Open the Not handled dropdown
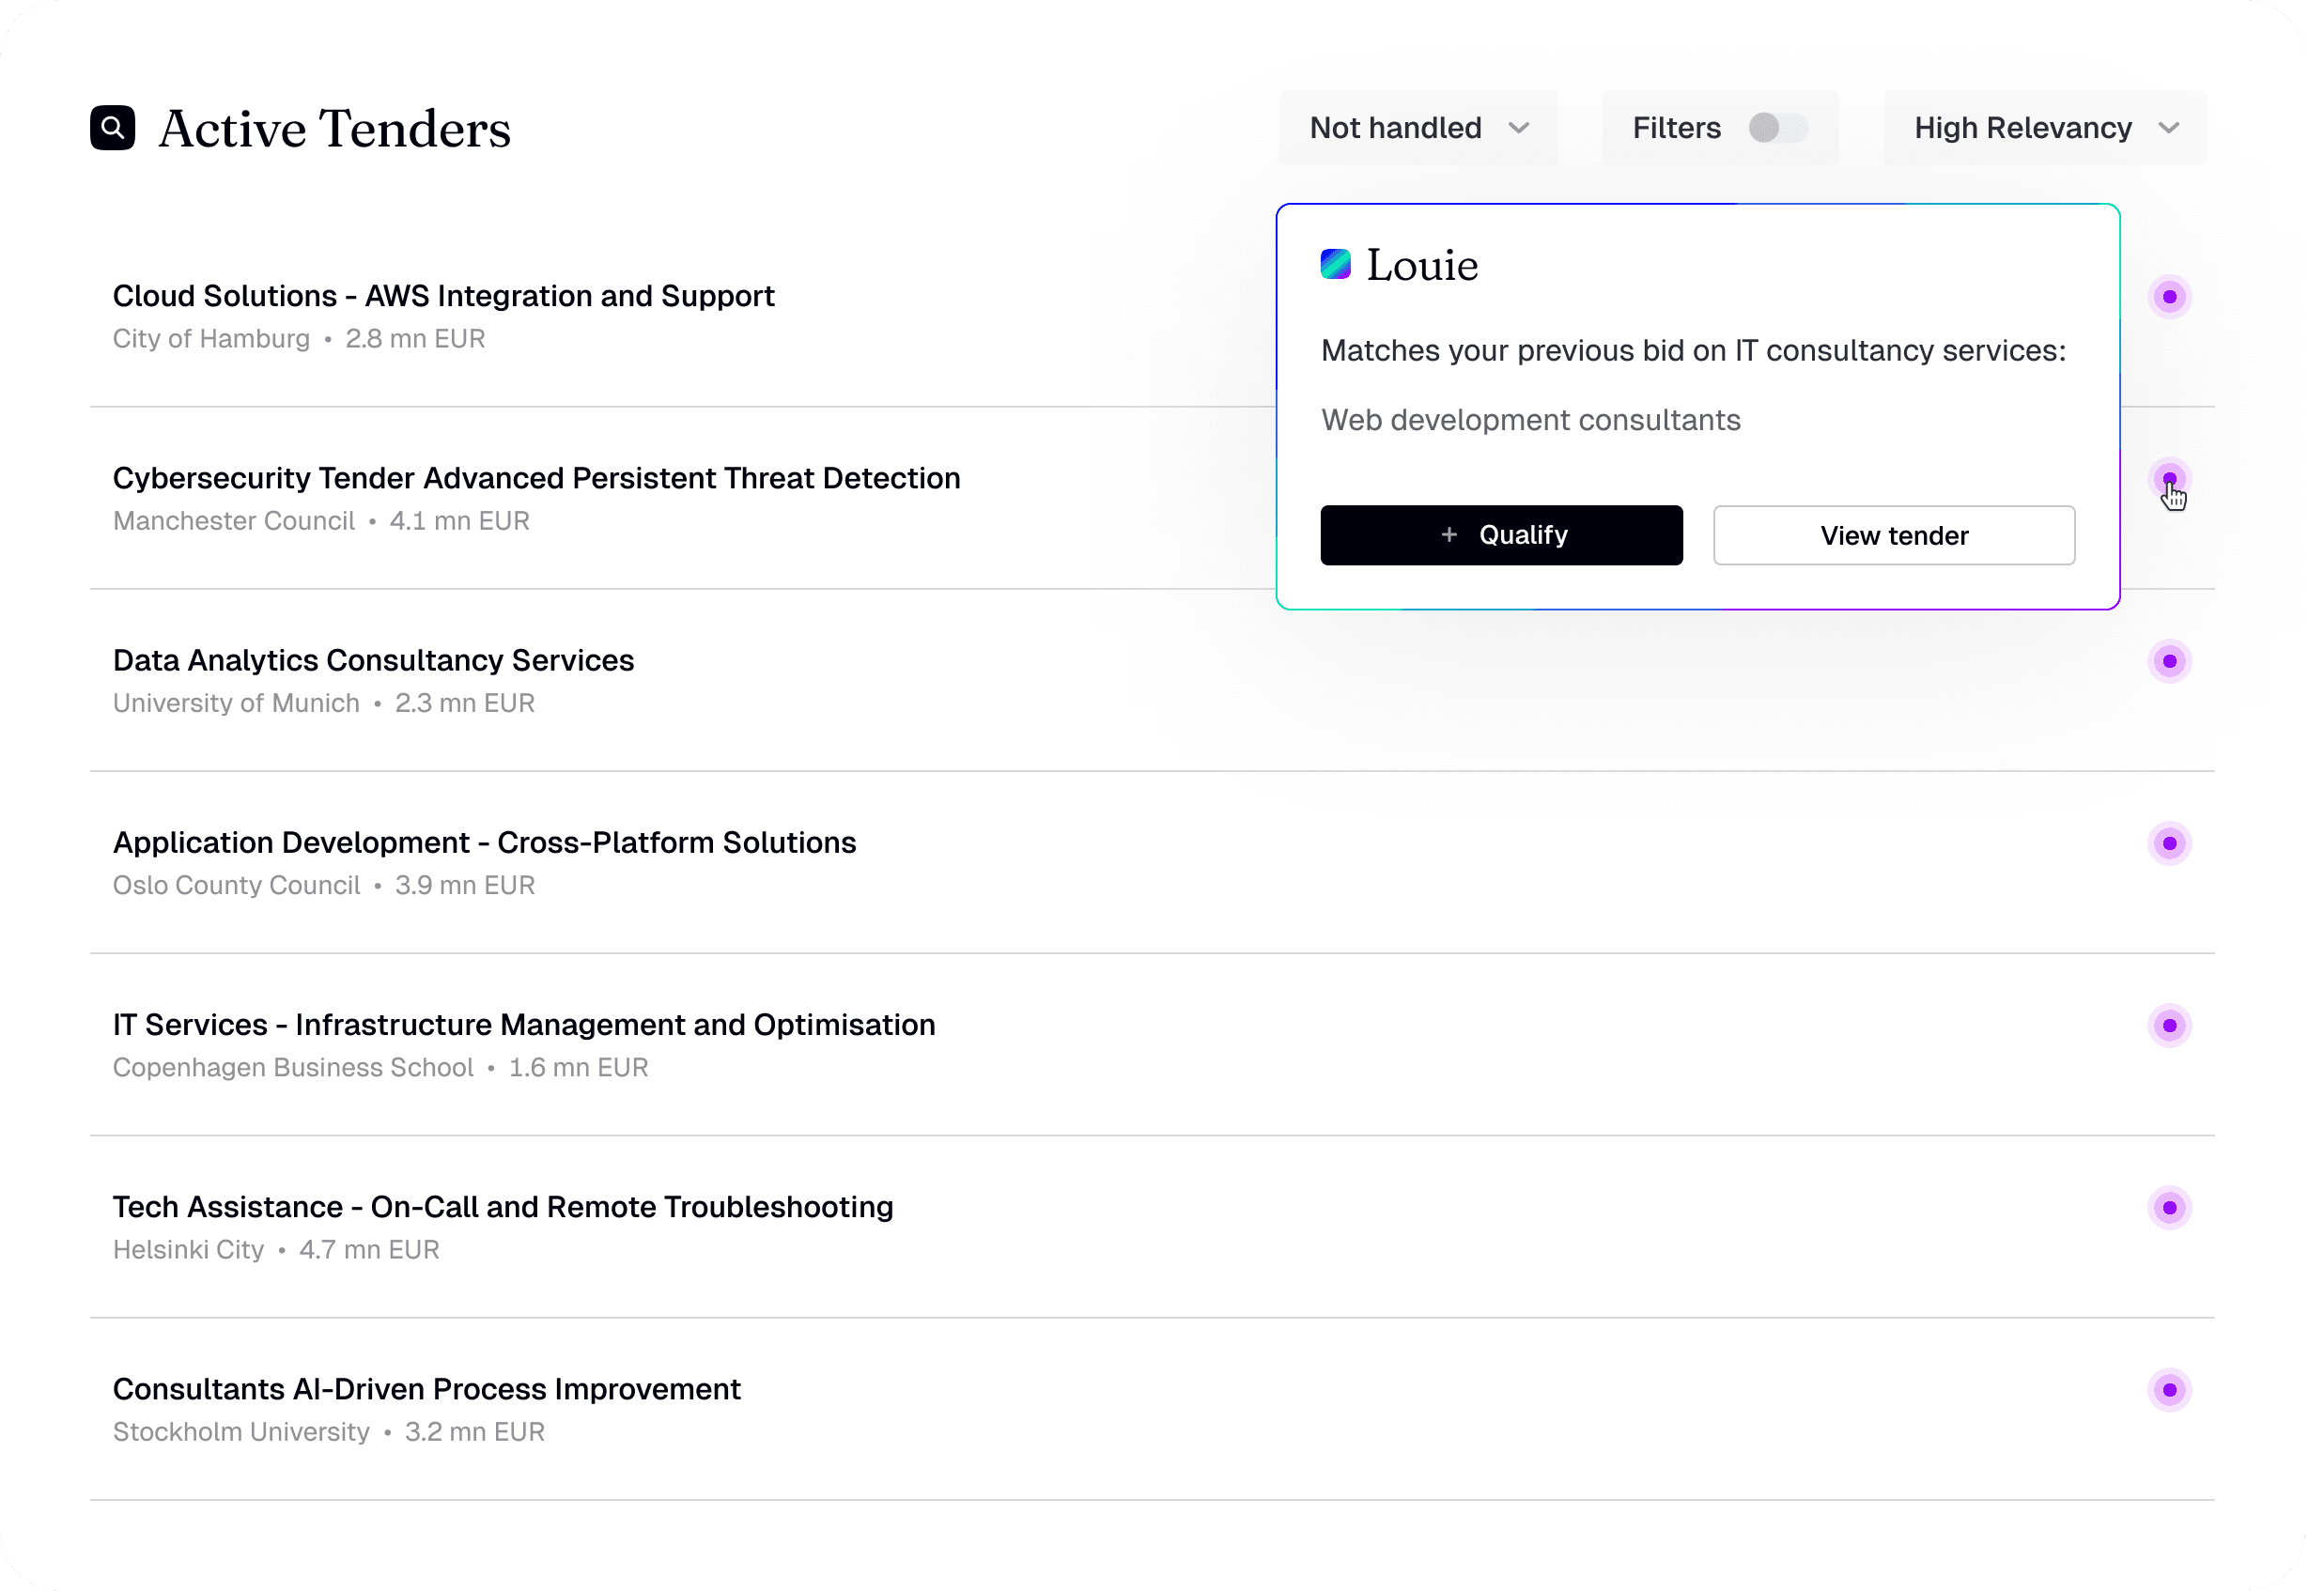 pos(1417,128)
